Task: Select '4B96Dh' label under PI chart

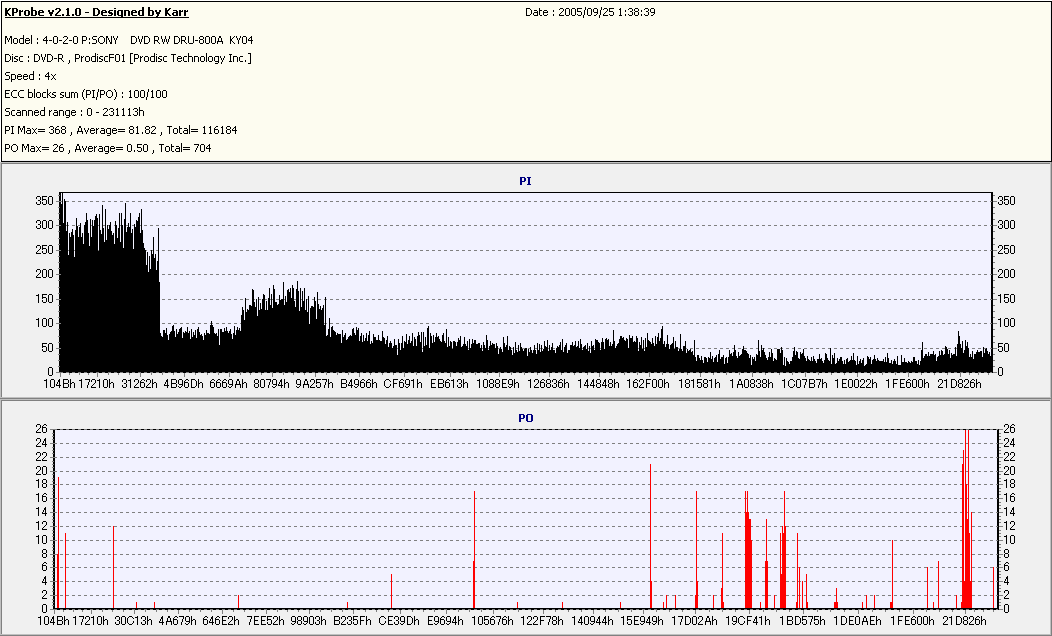Action: coord(183,384)
